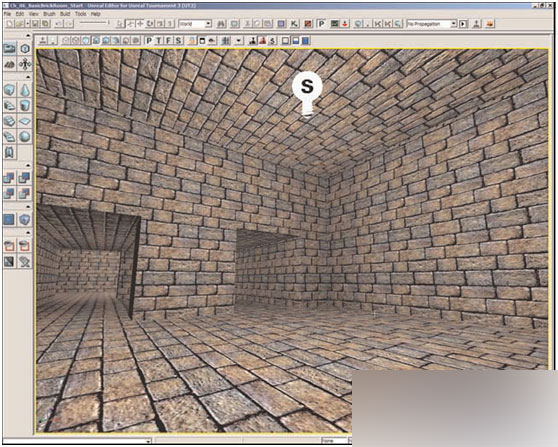
Task: Open the Help menu
Action: click(x=95, y=14)
